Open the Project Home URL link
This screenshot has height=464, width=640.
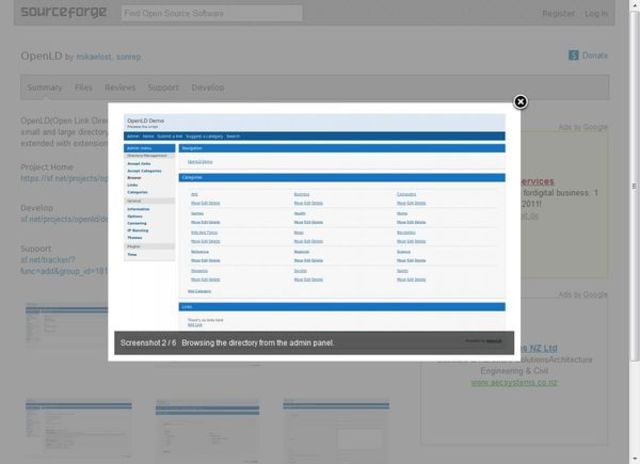(64, 178)
